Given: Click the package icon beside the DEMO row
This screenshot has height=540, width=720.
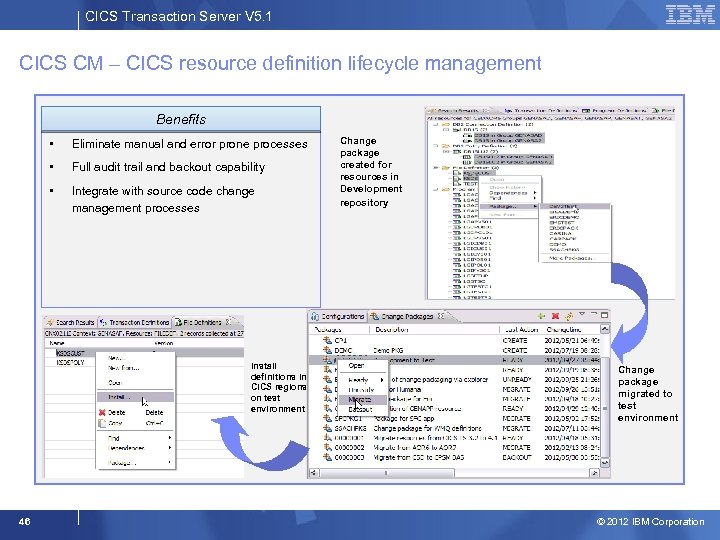Looking at the screenshot, I should tap(327, 350).
